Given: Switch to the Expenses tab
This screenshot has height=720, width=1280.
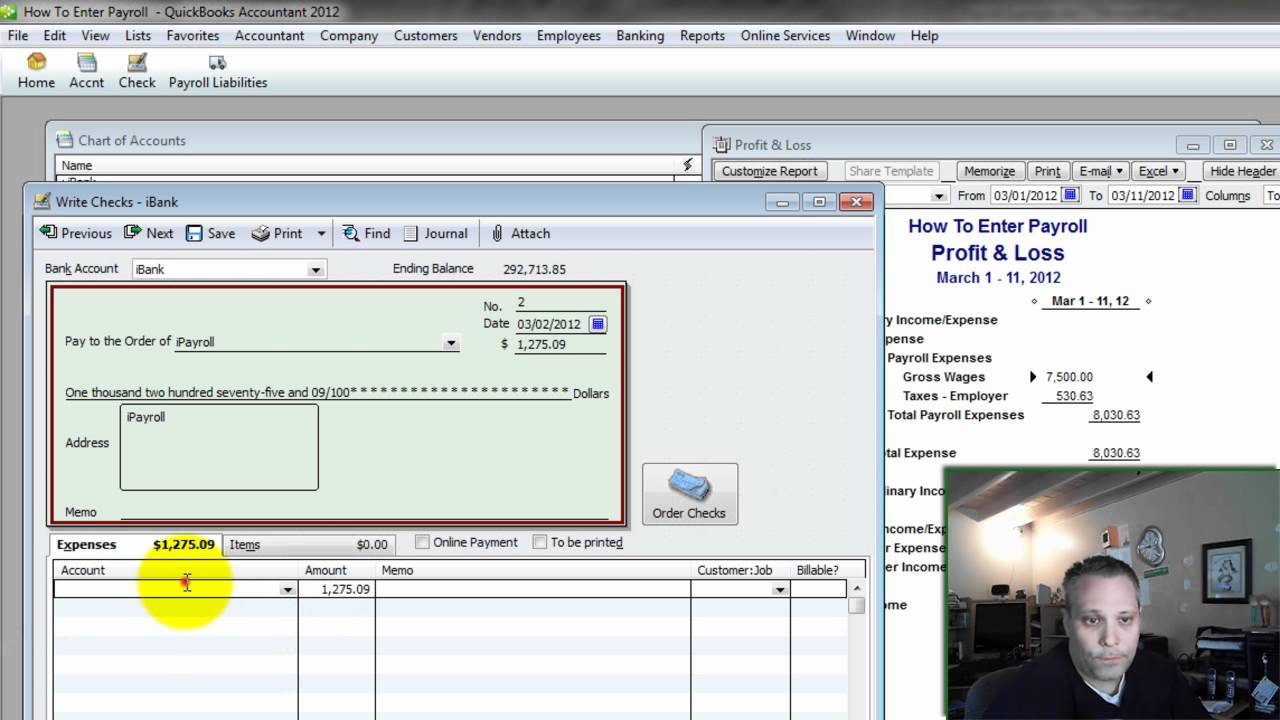Looking at the screenshot, I should 135,544.
